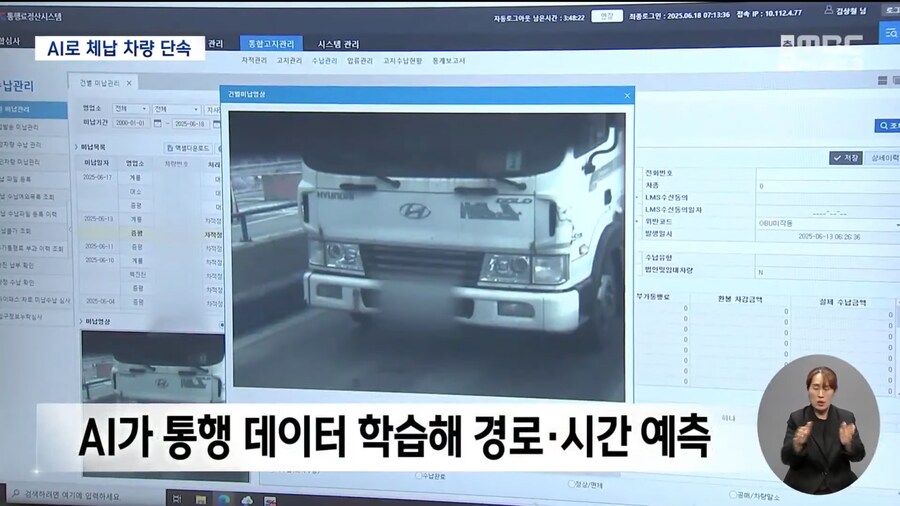Switch to grid layout view icon
Viewport: 900px width, 506px height.
tap(882, 81)
